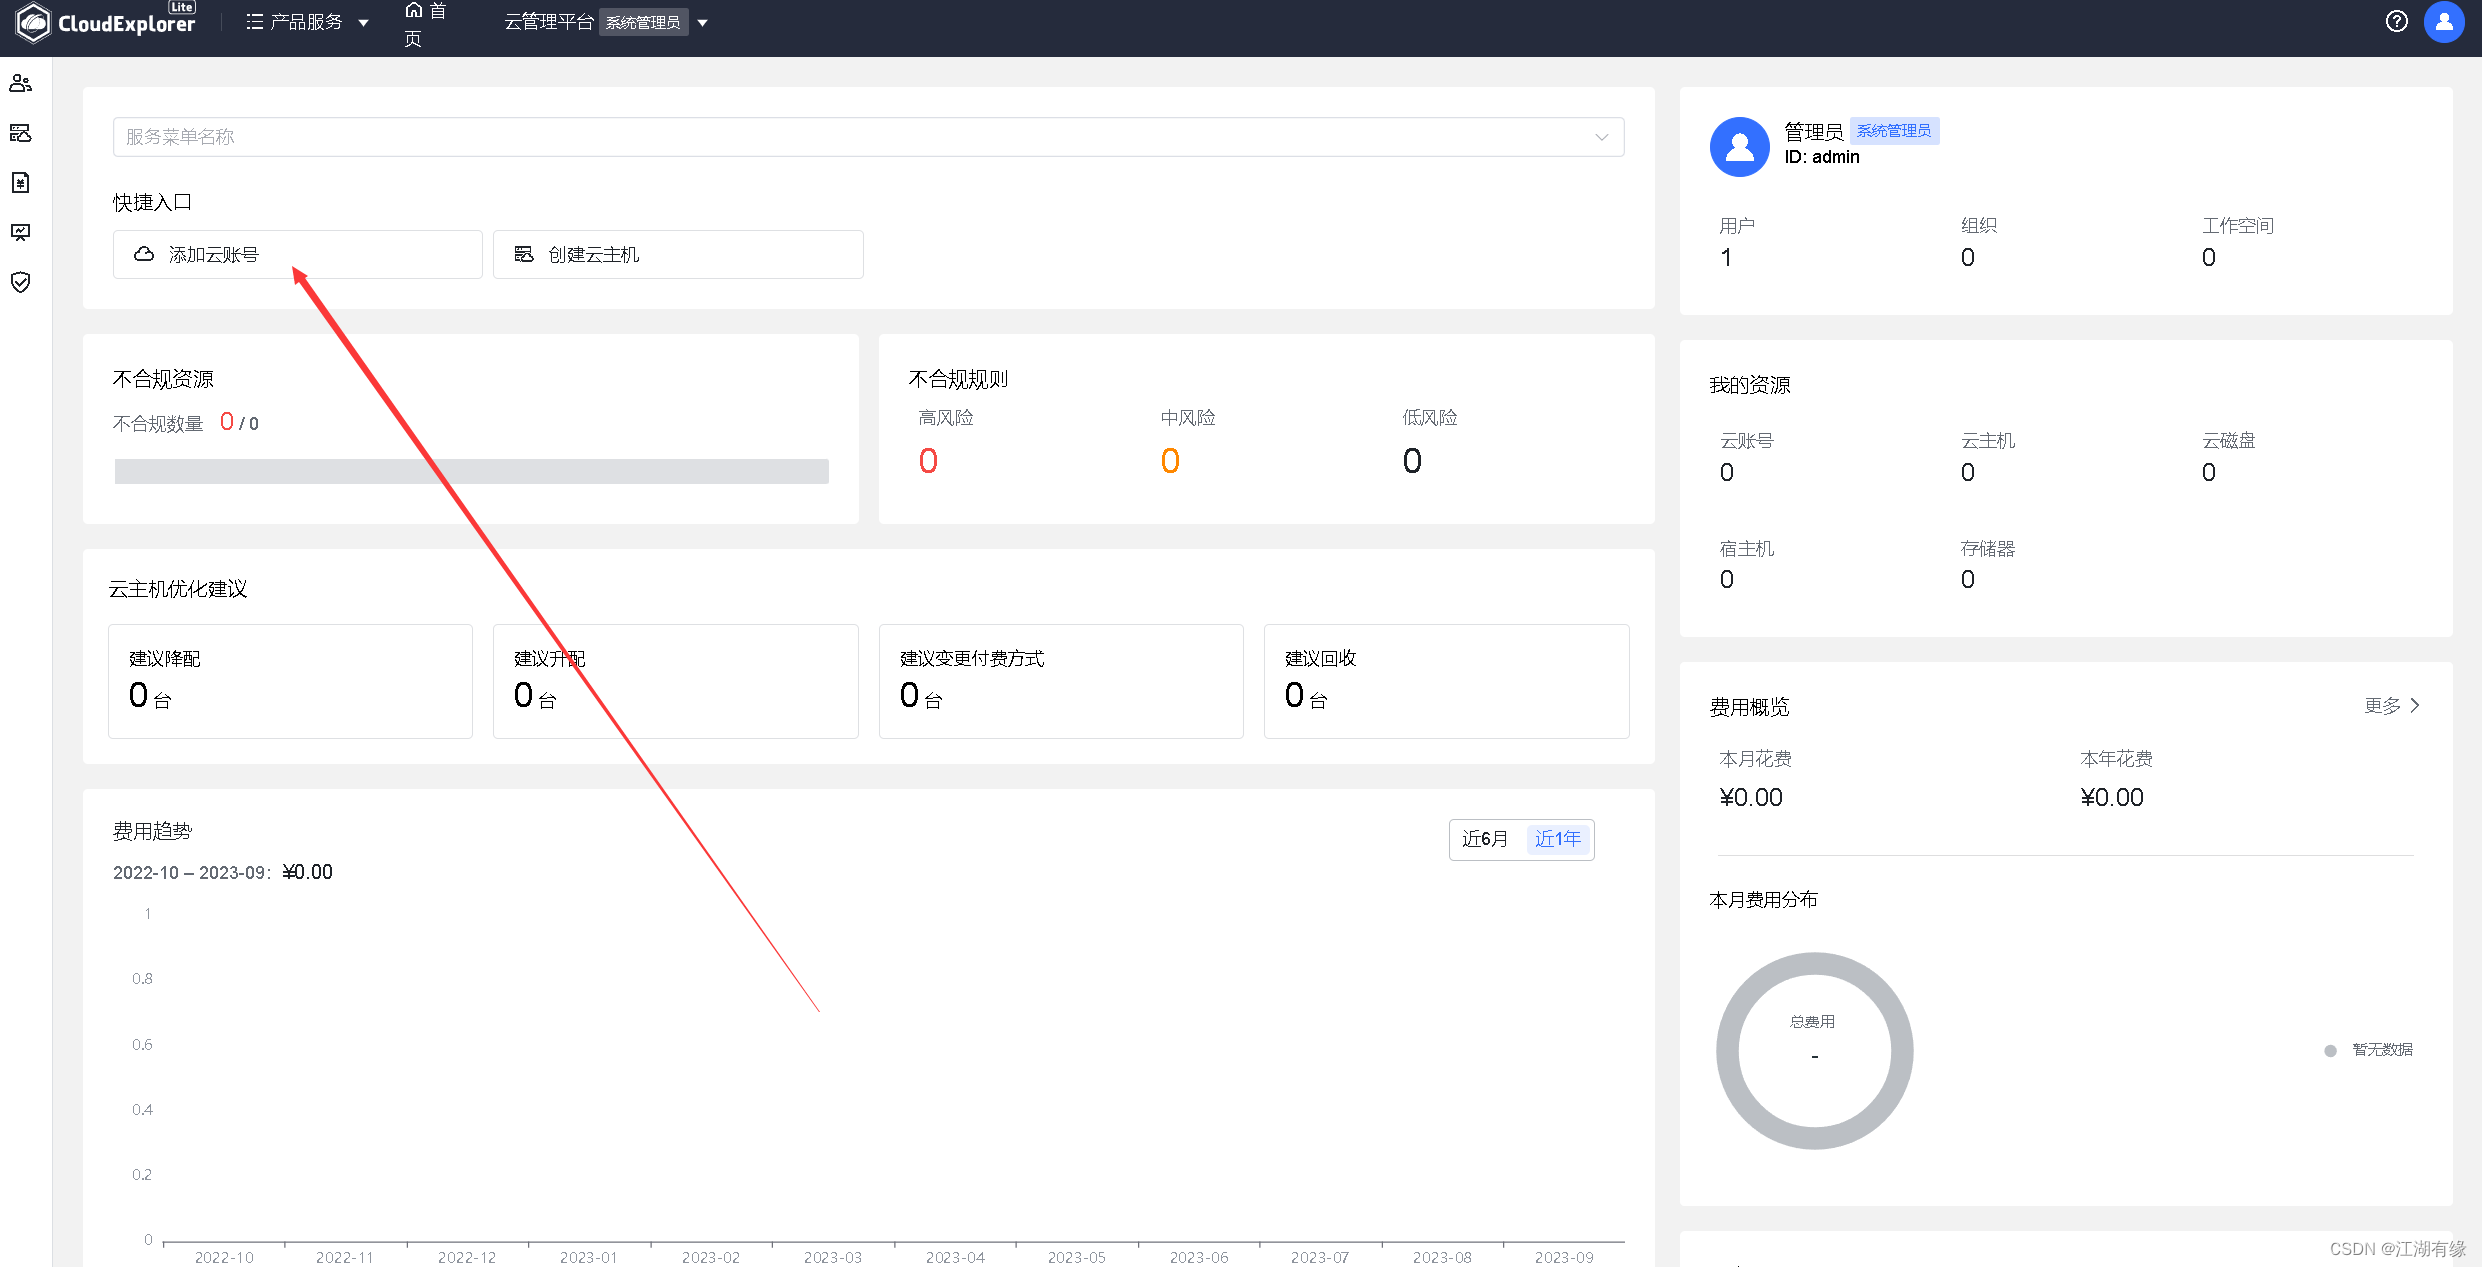
Task: Click the 本年花费 amount
Action: pyautogui.click(x=2112, y=798)
